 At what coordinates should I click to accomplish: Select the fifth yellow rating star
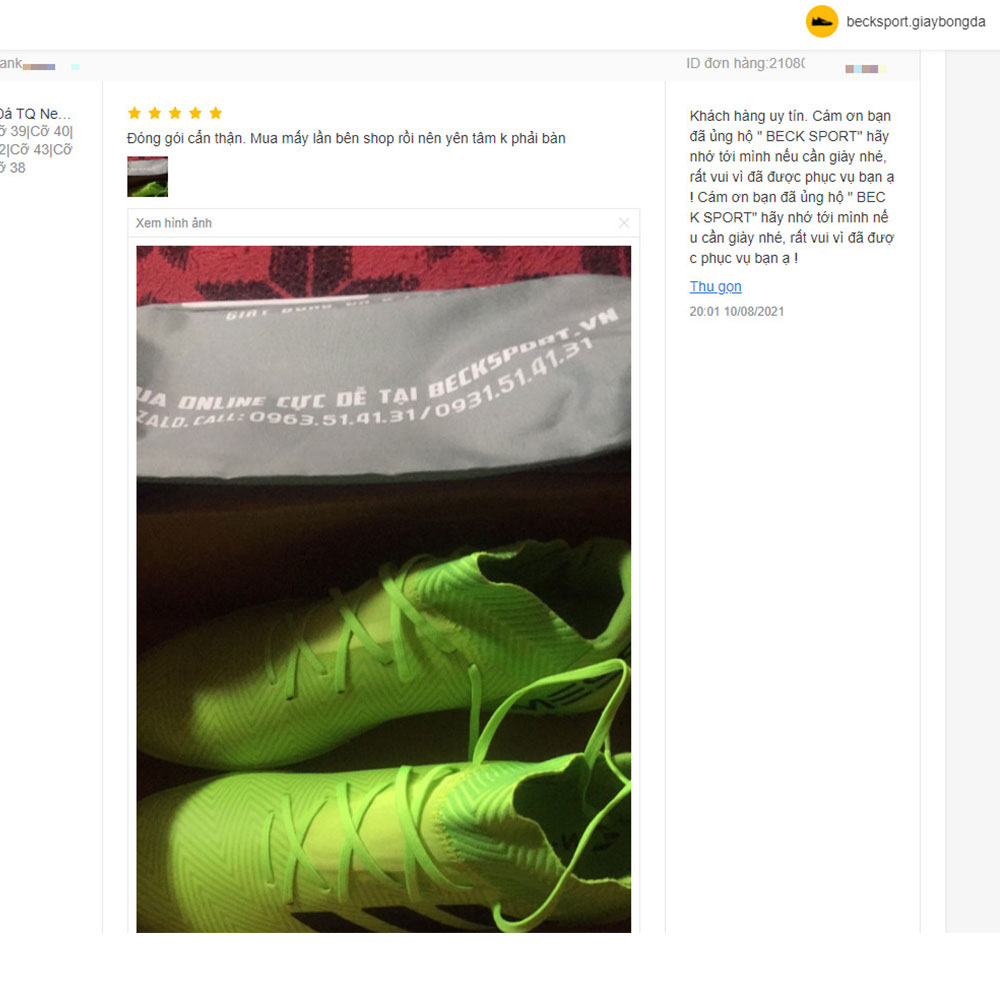(216, 113)
